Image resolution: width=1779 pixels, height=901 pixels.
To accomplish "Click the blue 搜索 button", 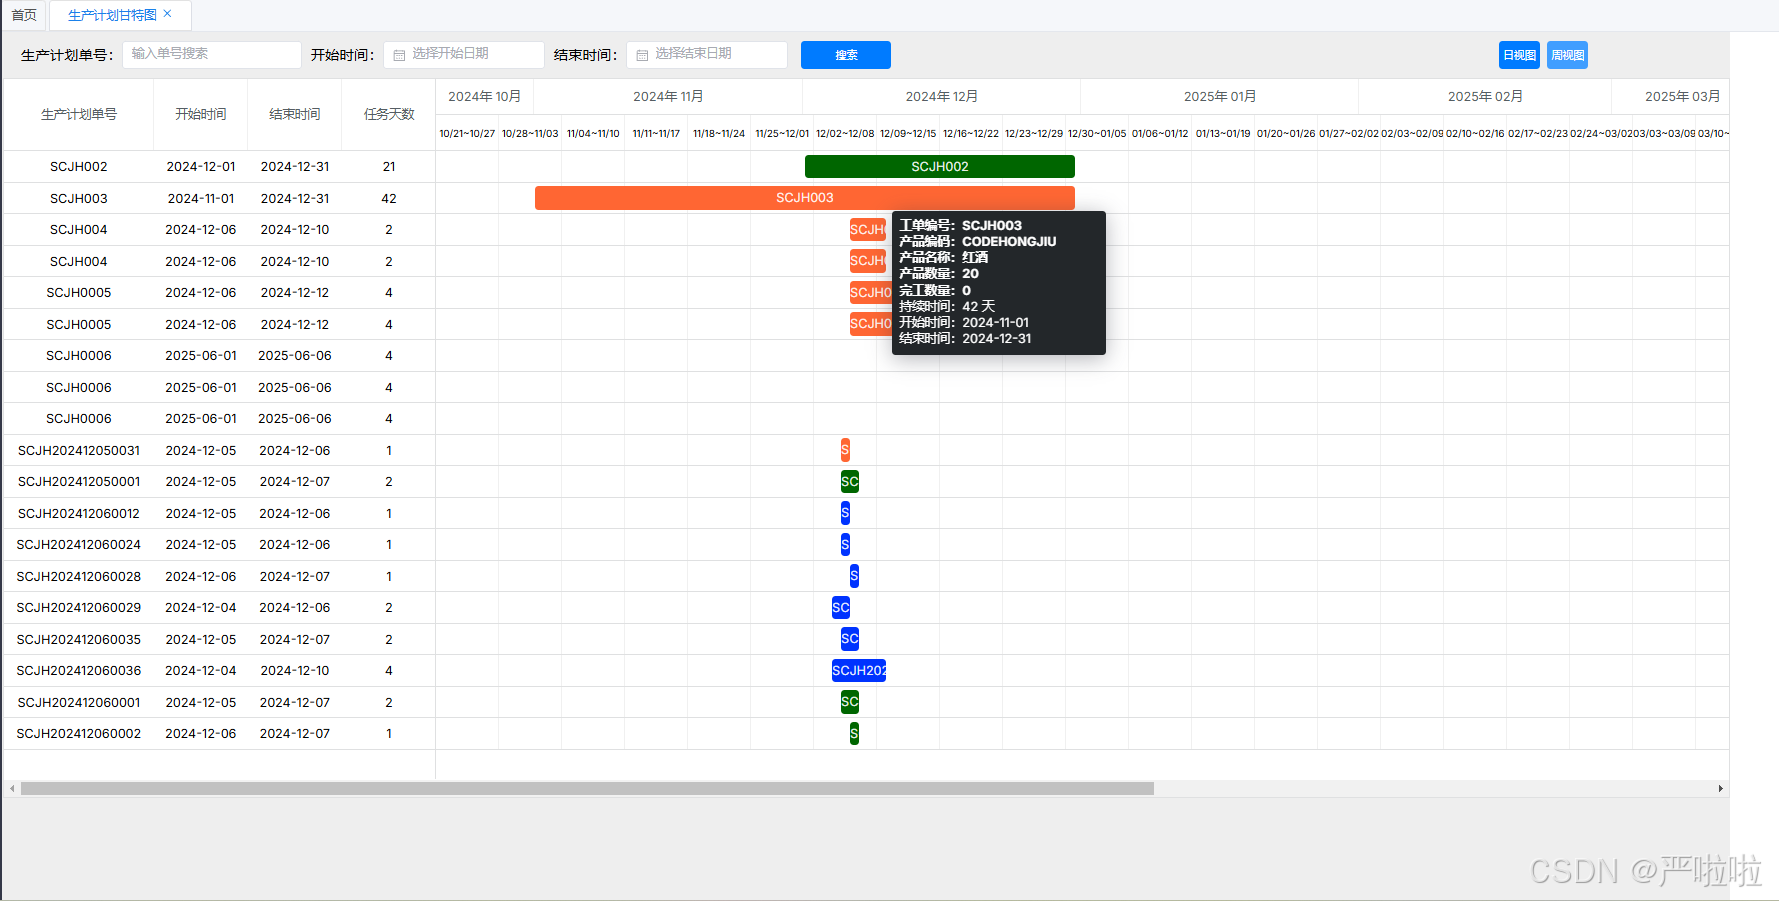I will tap(846, 55).
